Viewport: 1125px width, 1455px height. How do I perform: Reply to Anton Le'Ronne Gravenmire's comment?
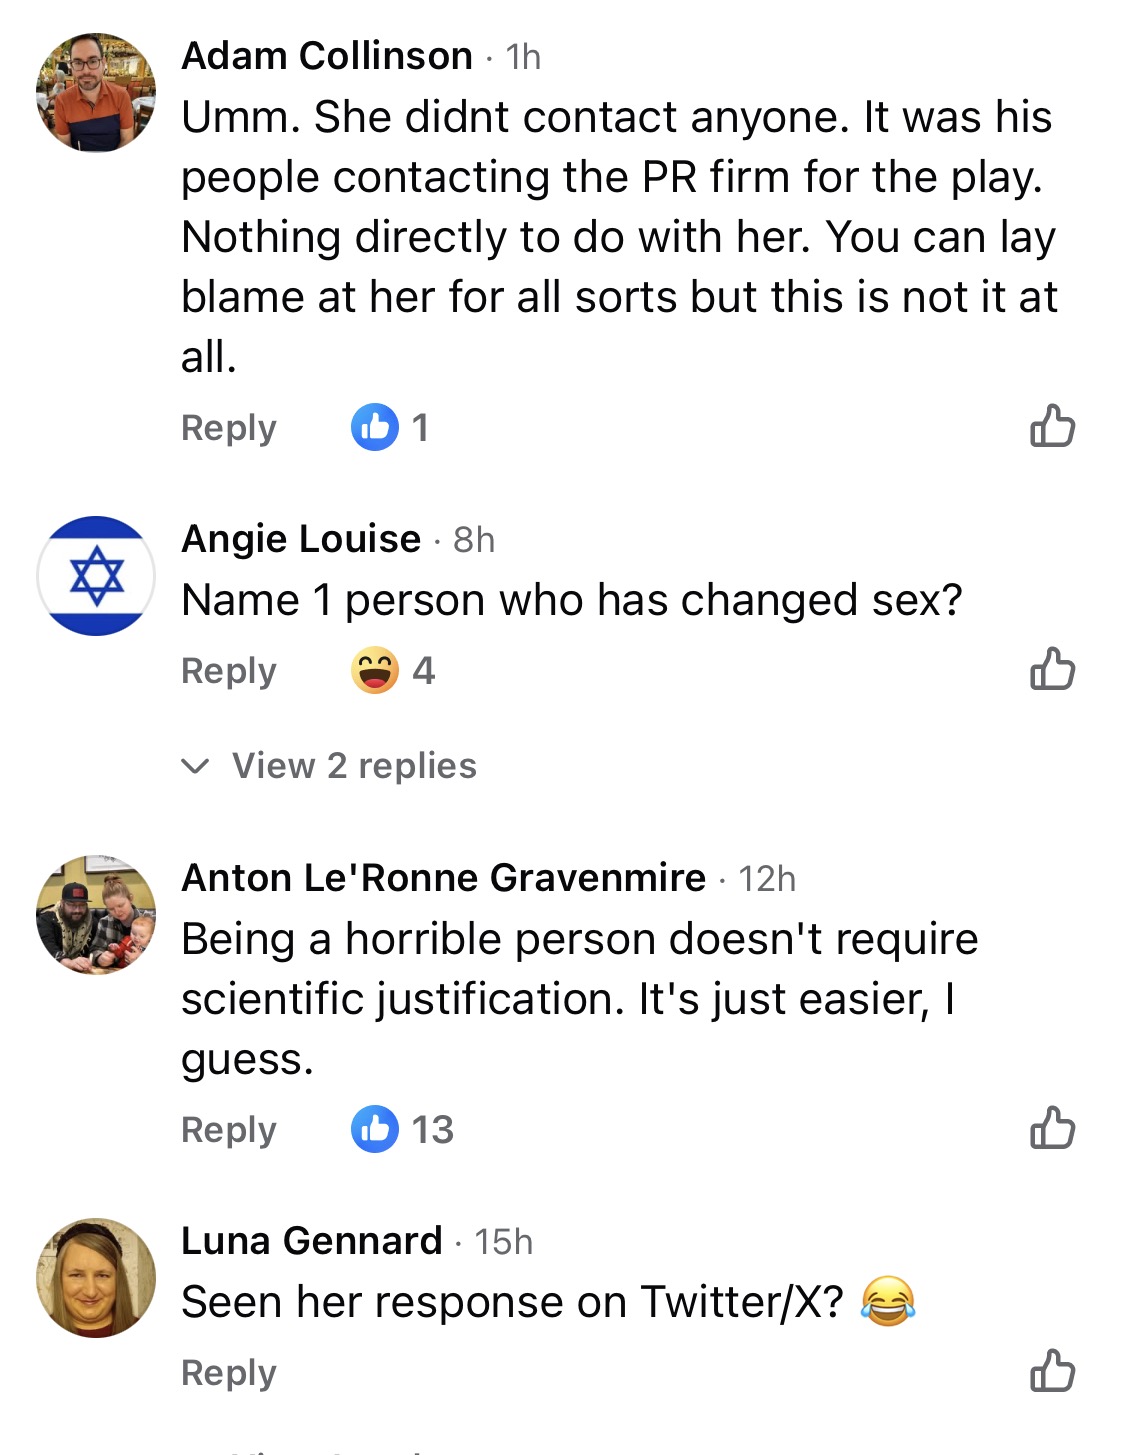tap(229, 1130)
